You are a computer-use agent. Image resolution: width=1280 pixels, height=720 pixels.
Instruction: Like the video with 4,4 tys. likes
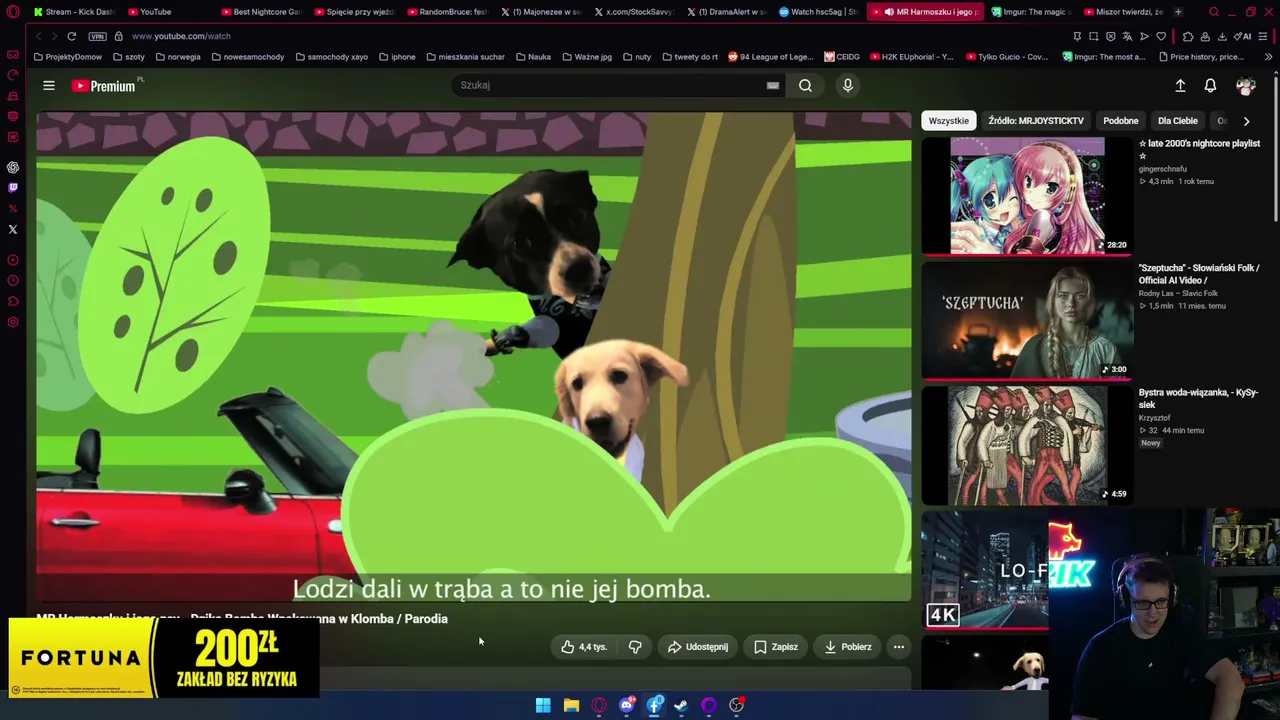[x=584, y=647]
